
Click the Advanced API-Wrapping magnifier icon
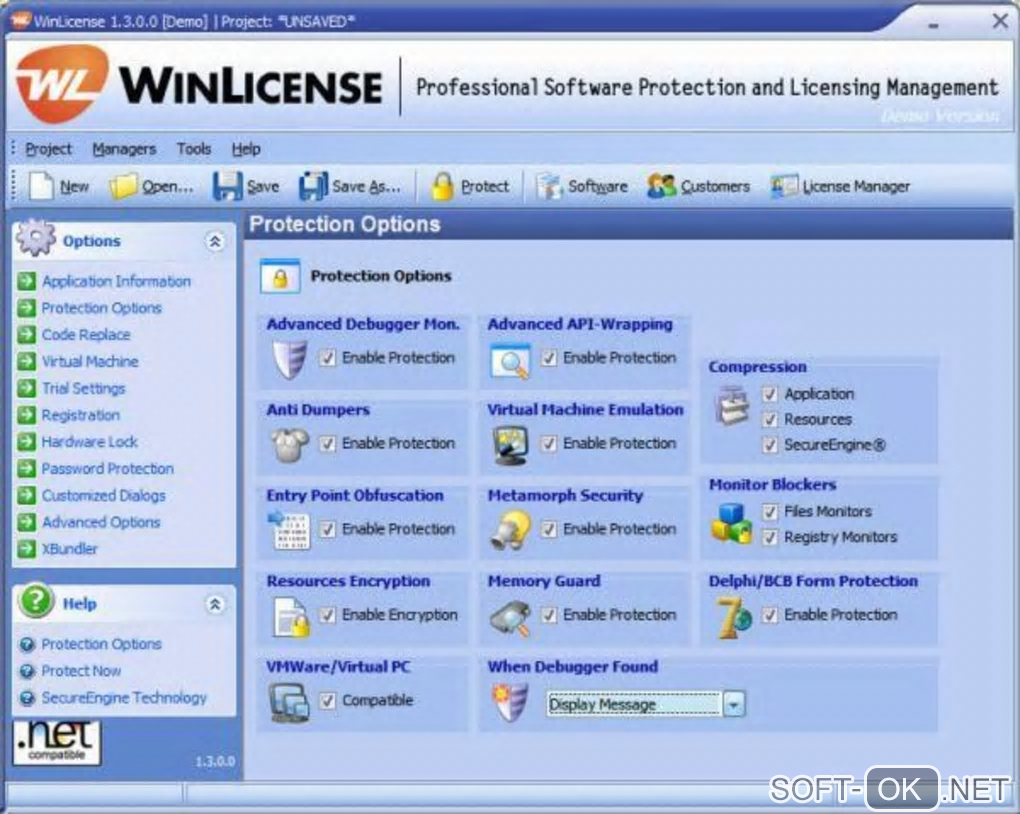(510, 361)
